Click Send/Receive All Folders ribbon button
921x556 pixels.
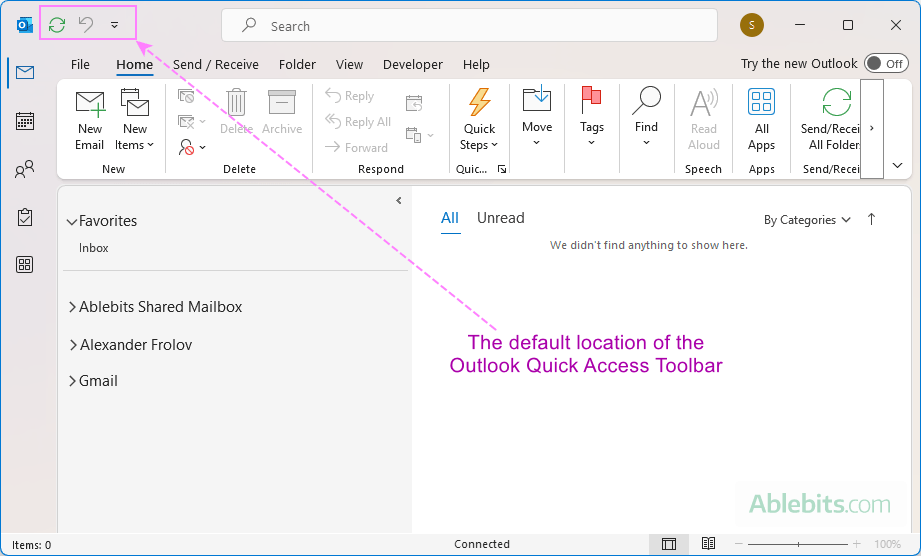point(829,120)
